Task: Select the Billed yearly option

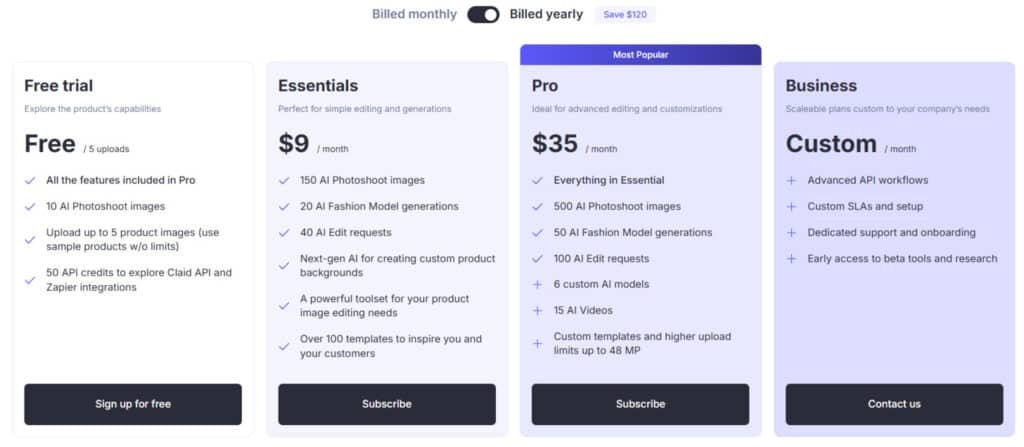Action: tap(546, 15)
